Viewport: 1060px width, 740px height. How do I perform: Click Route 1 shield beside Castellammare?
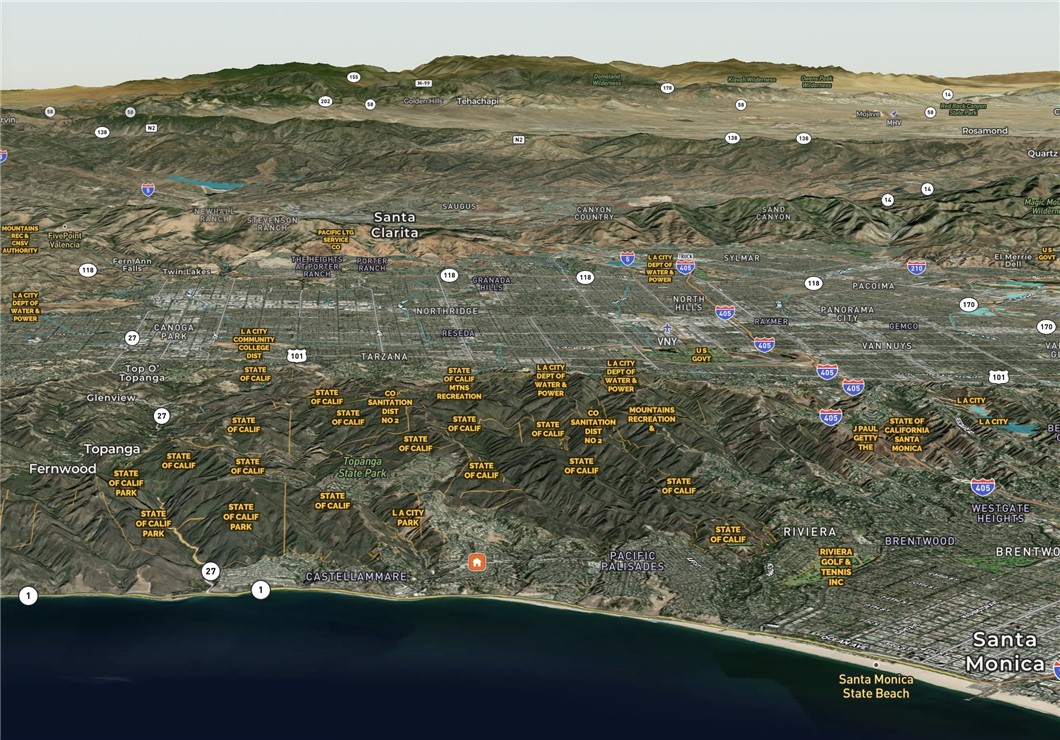[x=261, y=590]
